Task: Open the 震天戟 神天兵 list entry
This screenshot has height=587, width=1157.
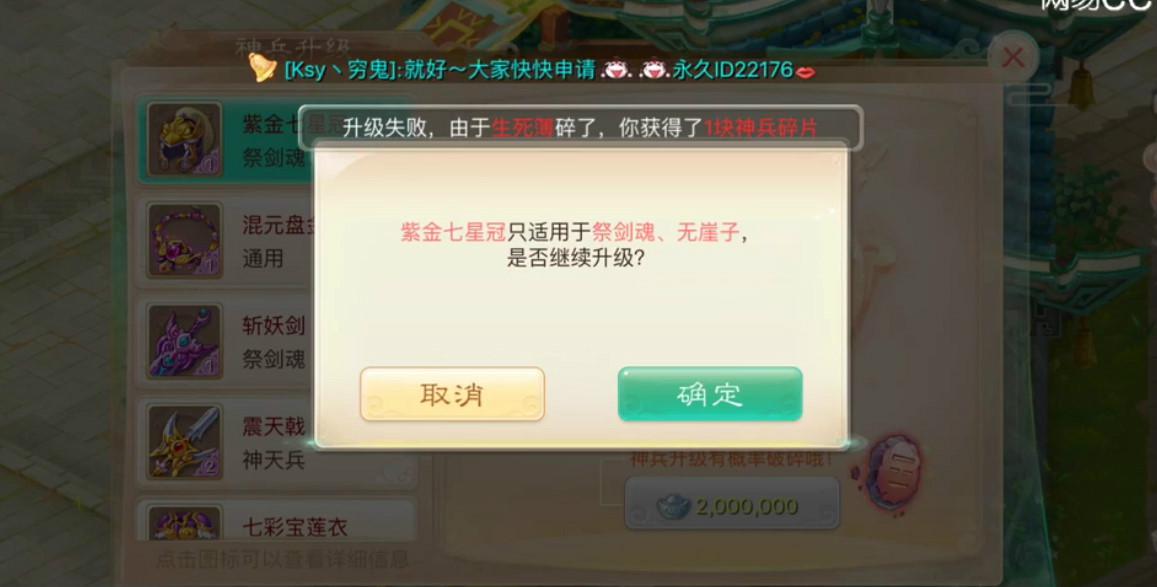Action: [277, 442]
